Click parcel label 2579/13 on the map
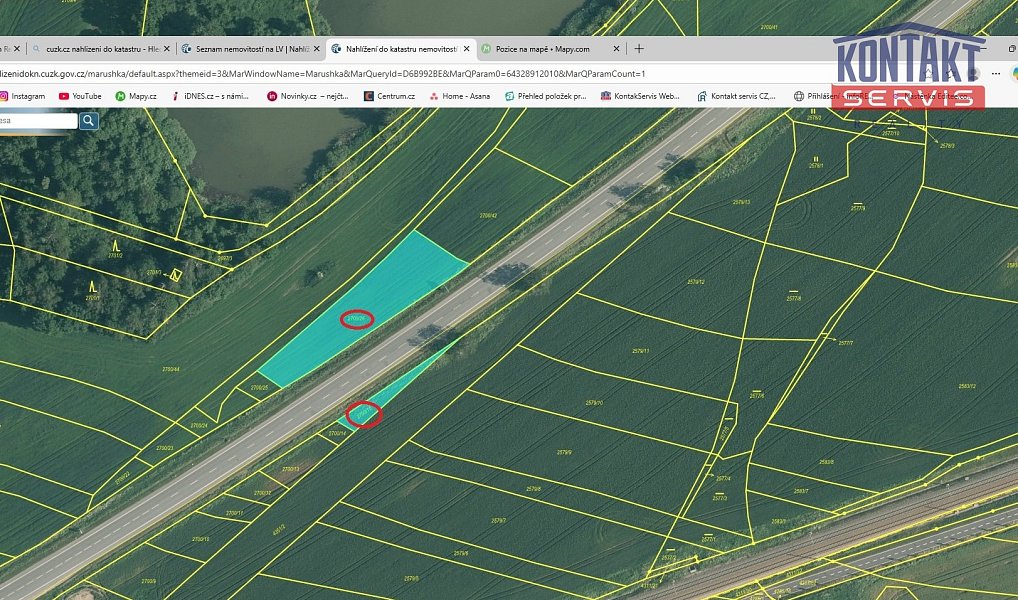This screenshot has width=1018, height=600. 741,202
